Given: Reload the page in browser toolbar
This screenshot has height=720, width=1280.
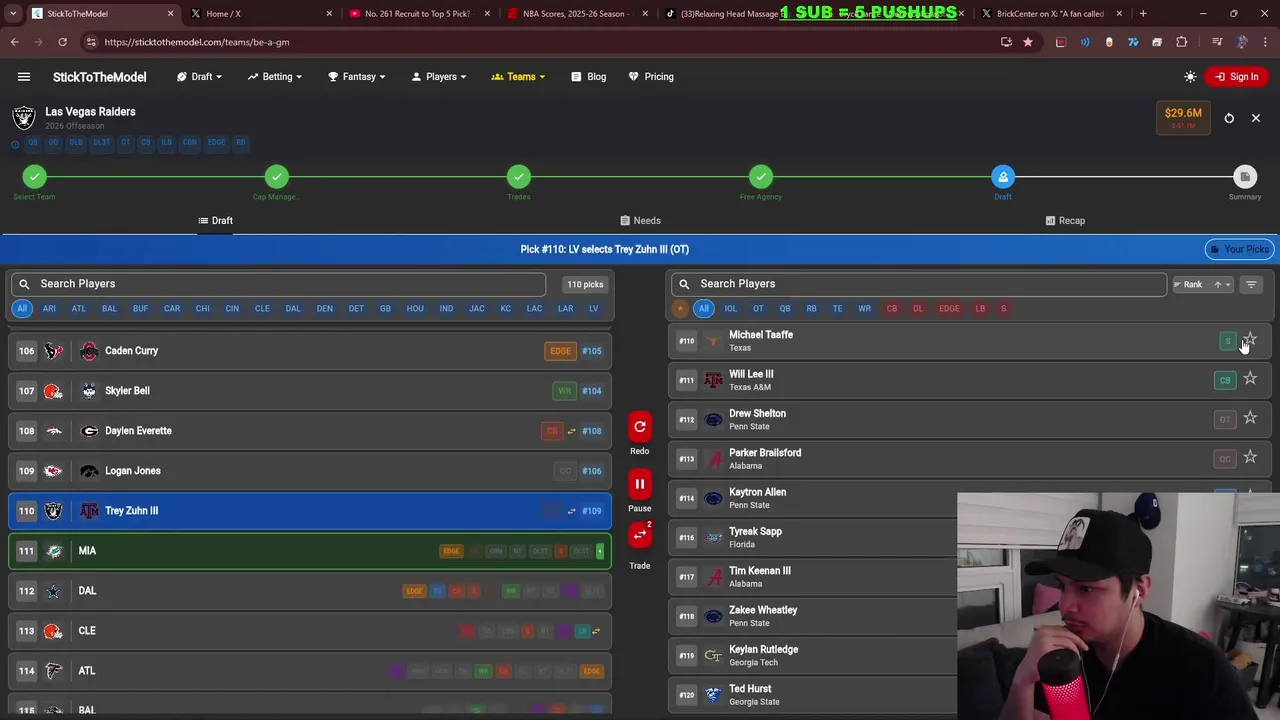Looking at the screenshot, I should 62,42.
